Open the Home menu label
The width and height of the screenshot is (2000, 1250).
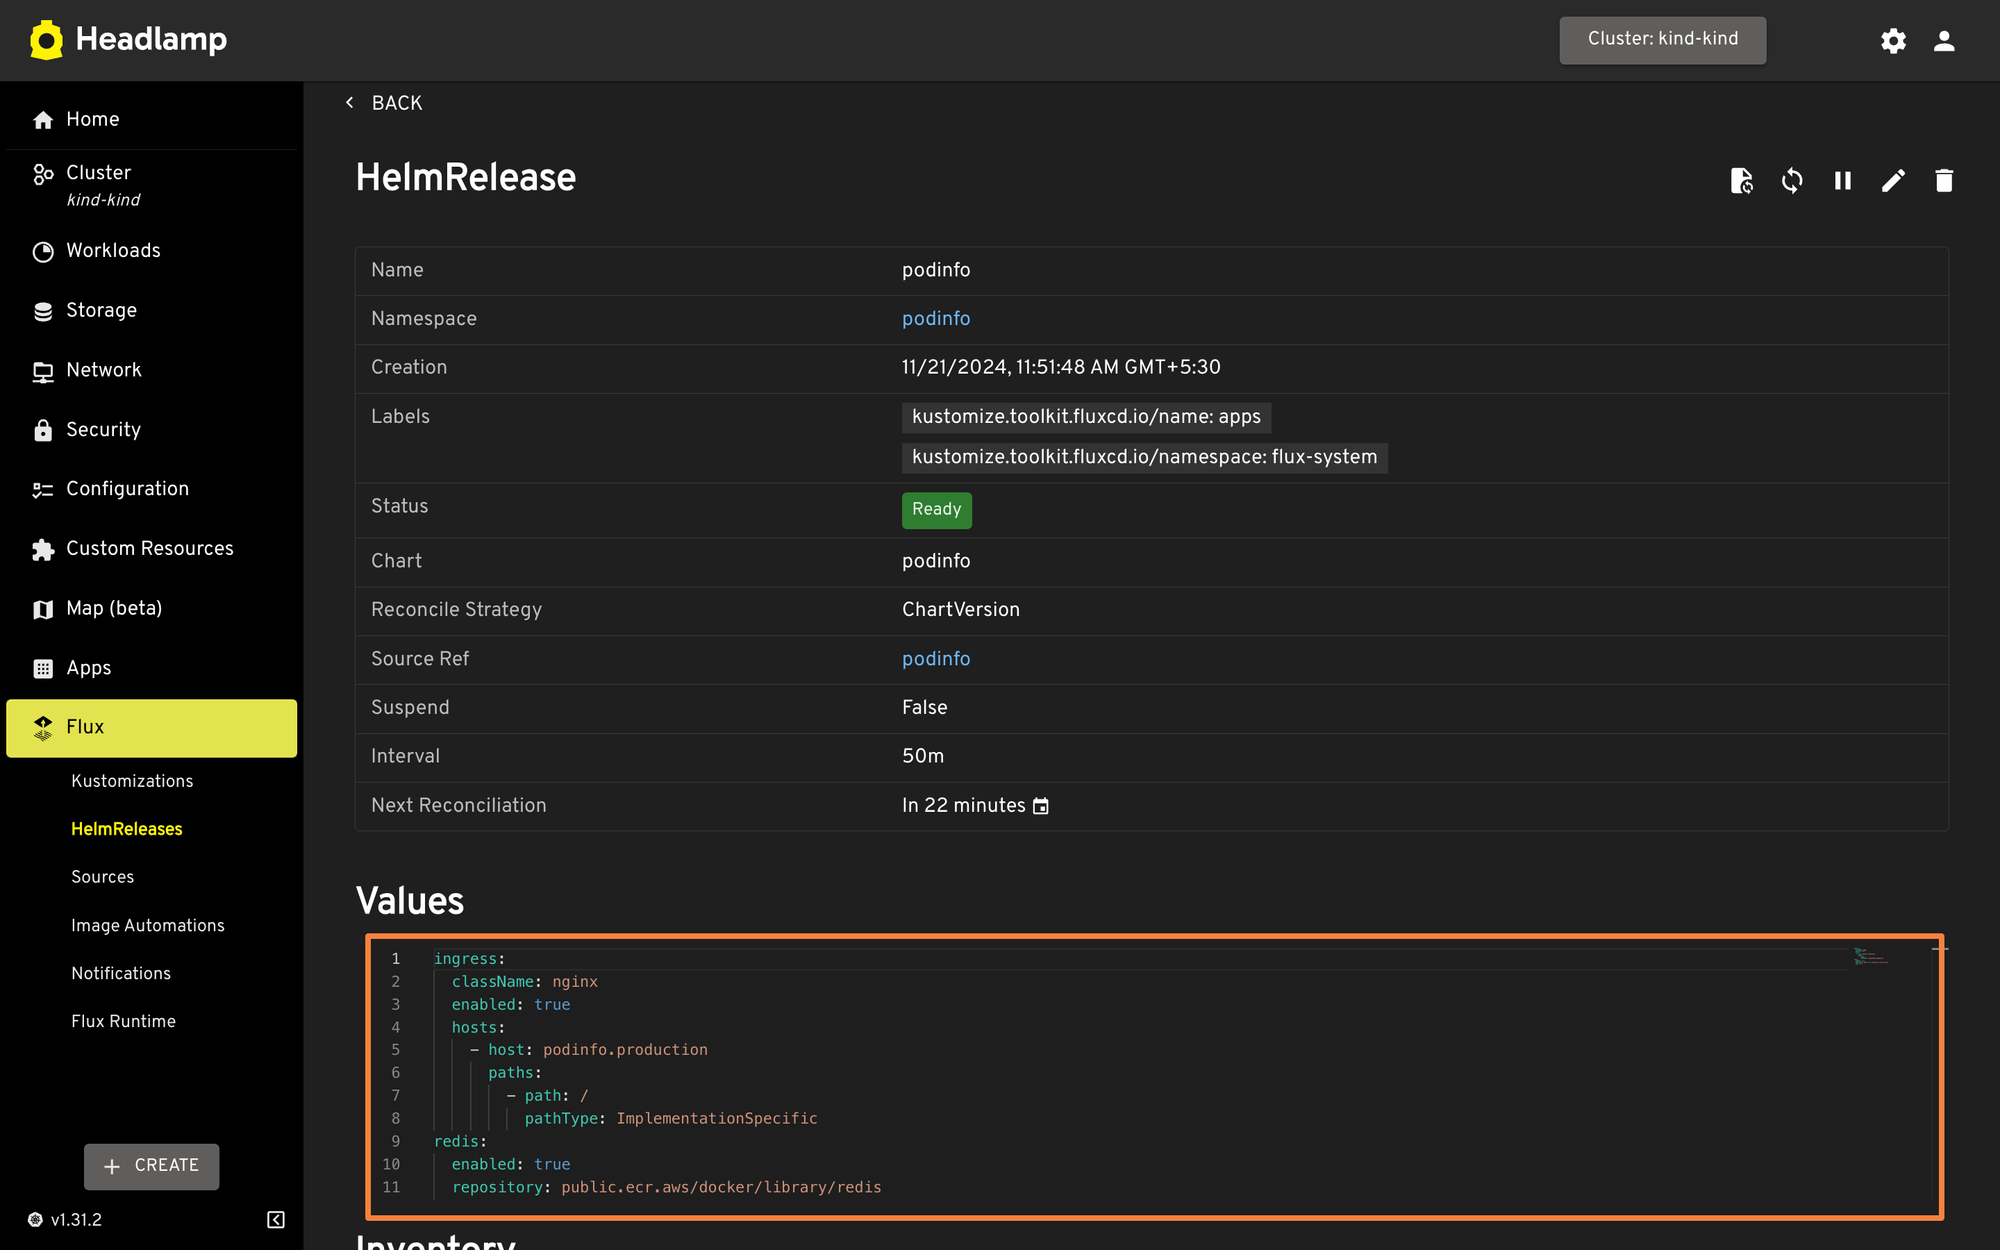93,119
